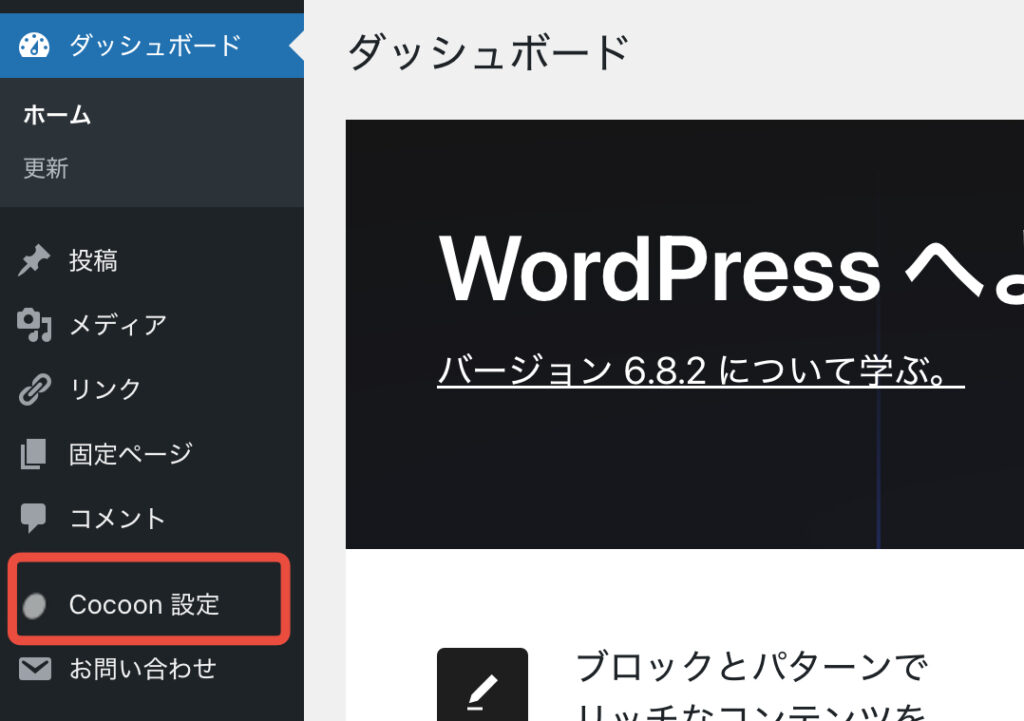This screenshot has height=721, width=1024.
Task: Open the 更新 submenu item
Action: pyautogui.click(x=46, y=168)
